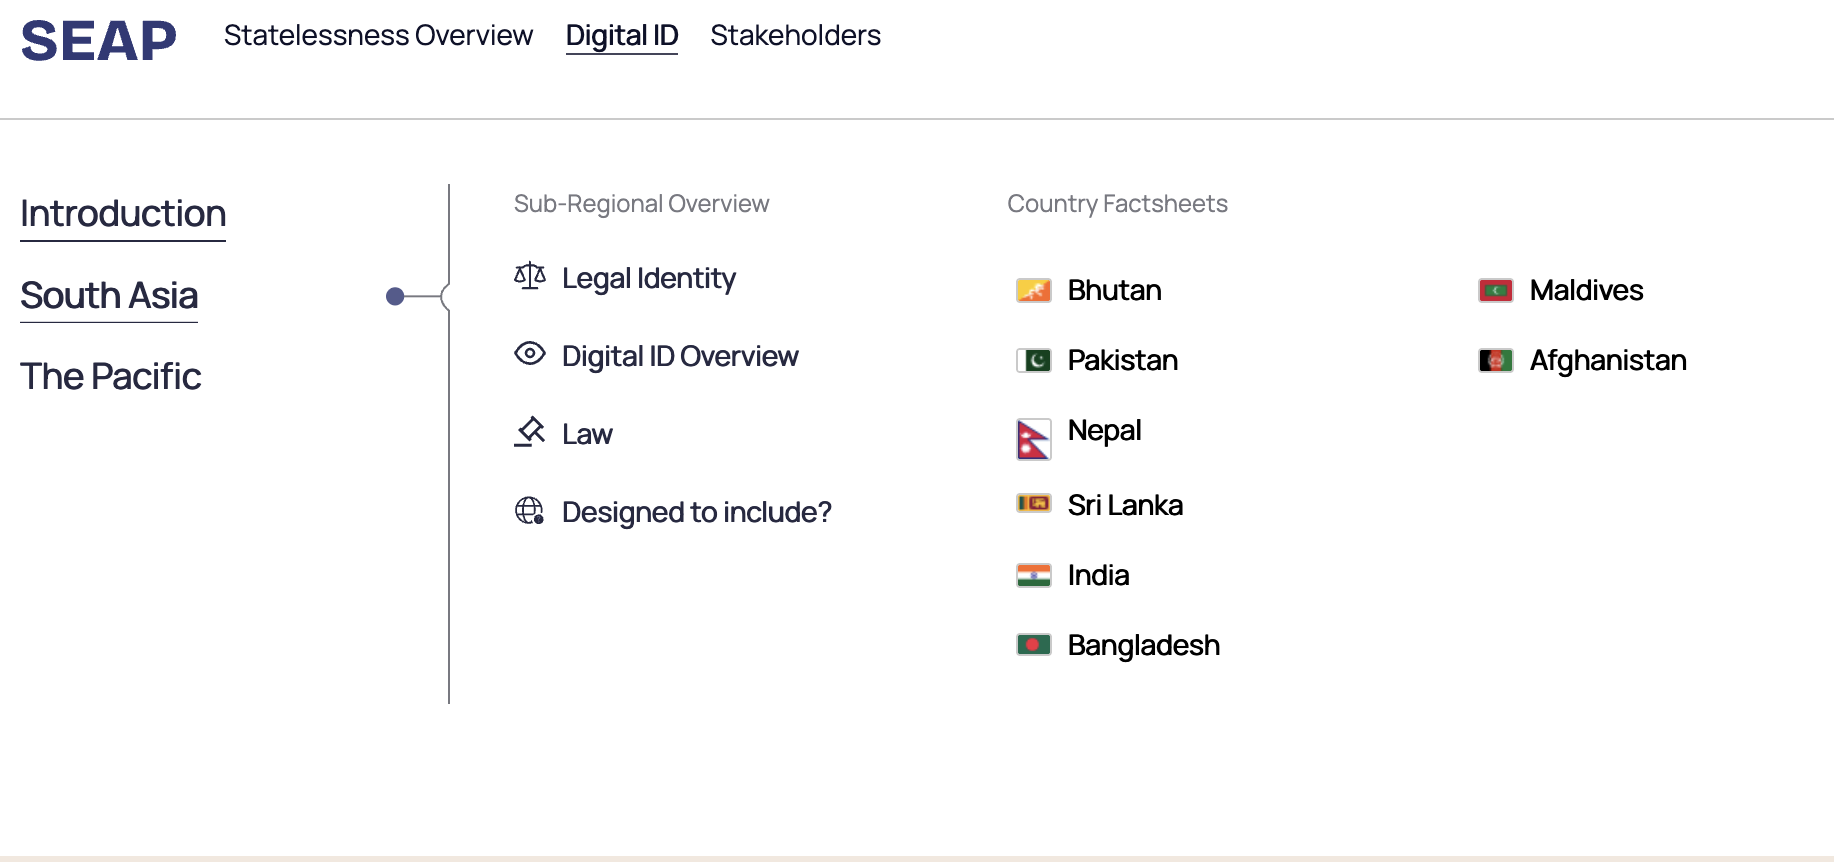Click the Bhutan flag icon
1834x862 pixels.
coord(1033,291)
